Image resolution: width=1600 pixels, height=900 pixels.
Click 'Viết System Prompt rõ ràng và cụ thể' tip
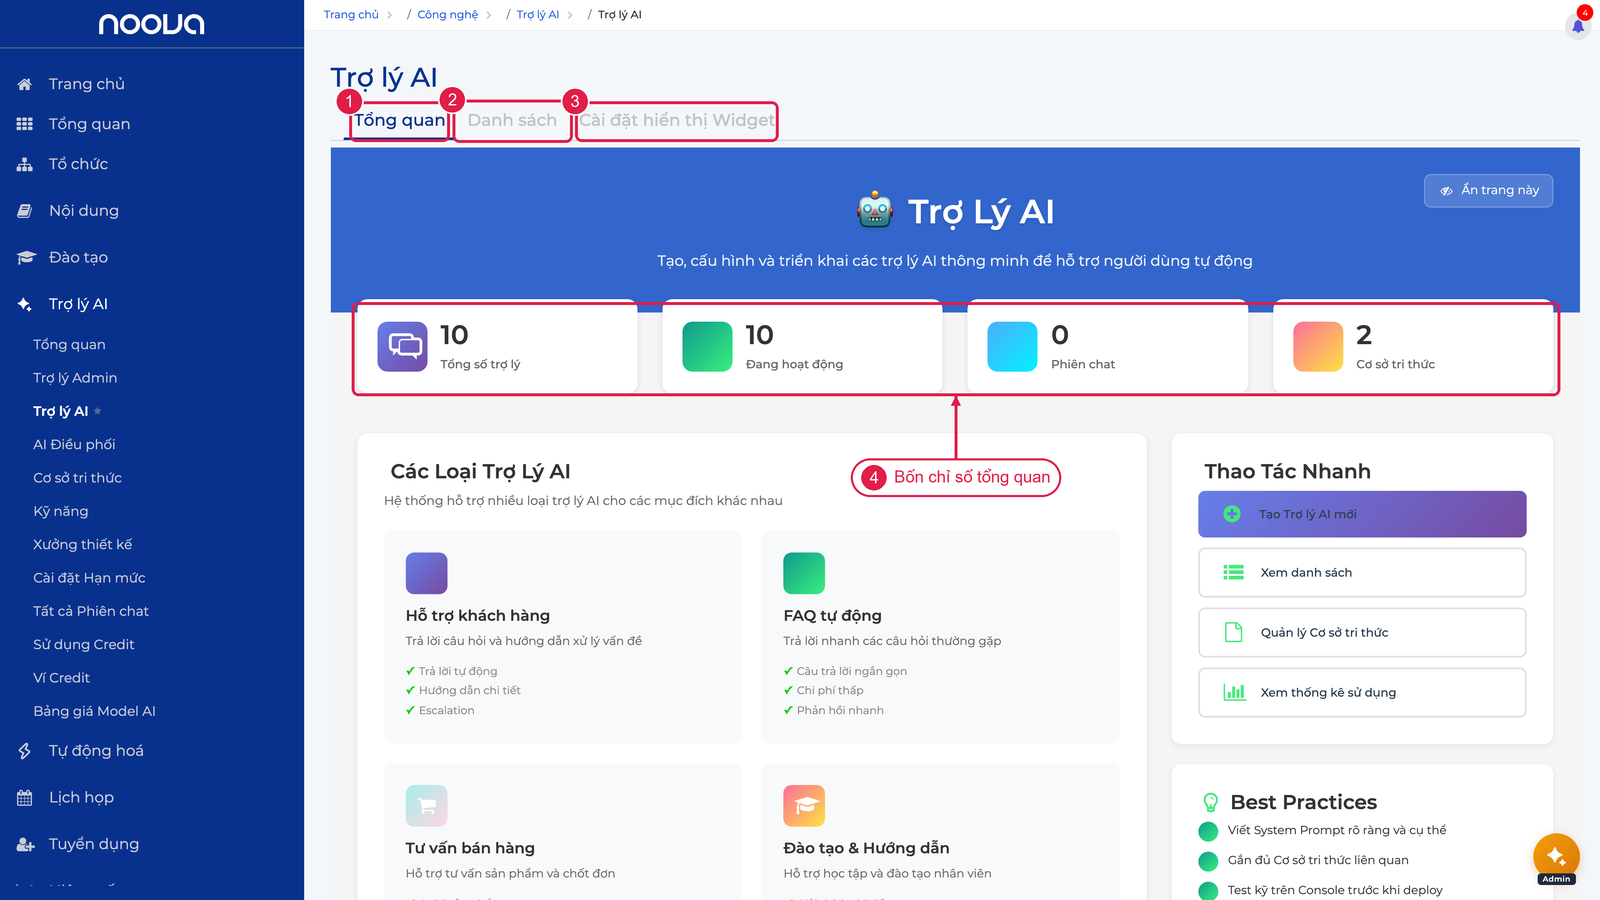click(x=1337, y=831)
